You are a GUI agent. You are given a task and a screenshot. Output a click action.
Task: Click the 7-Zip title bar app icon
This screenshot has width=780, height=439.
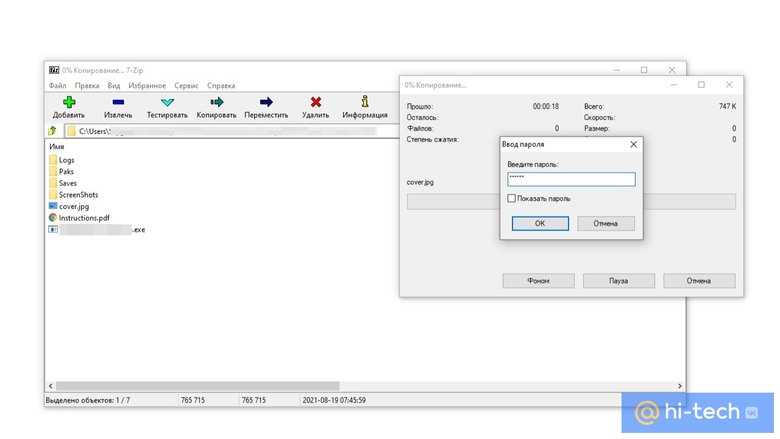coord(54,70)
